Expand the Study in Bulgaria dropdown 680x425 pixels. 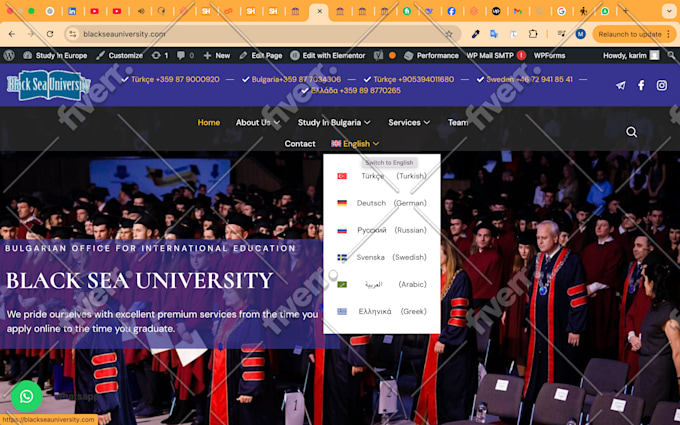click(334, 123)
